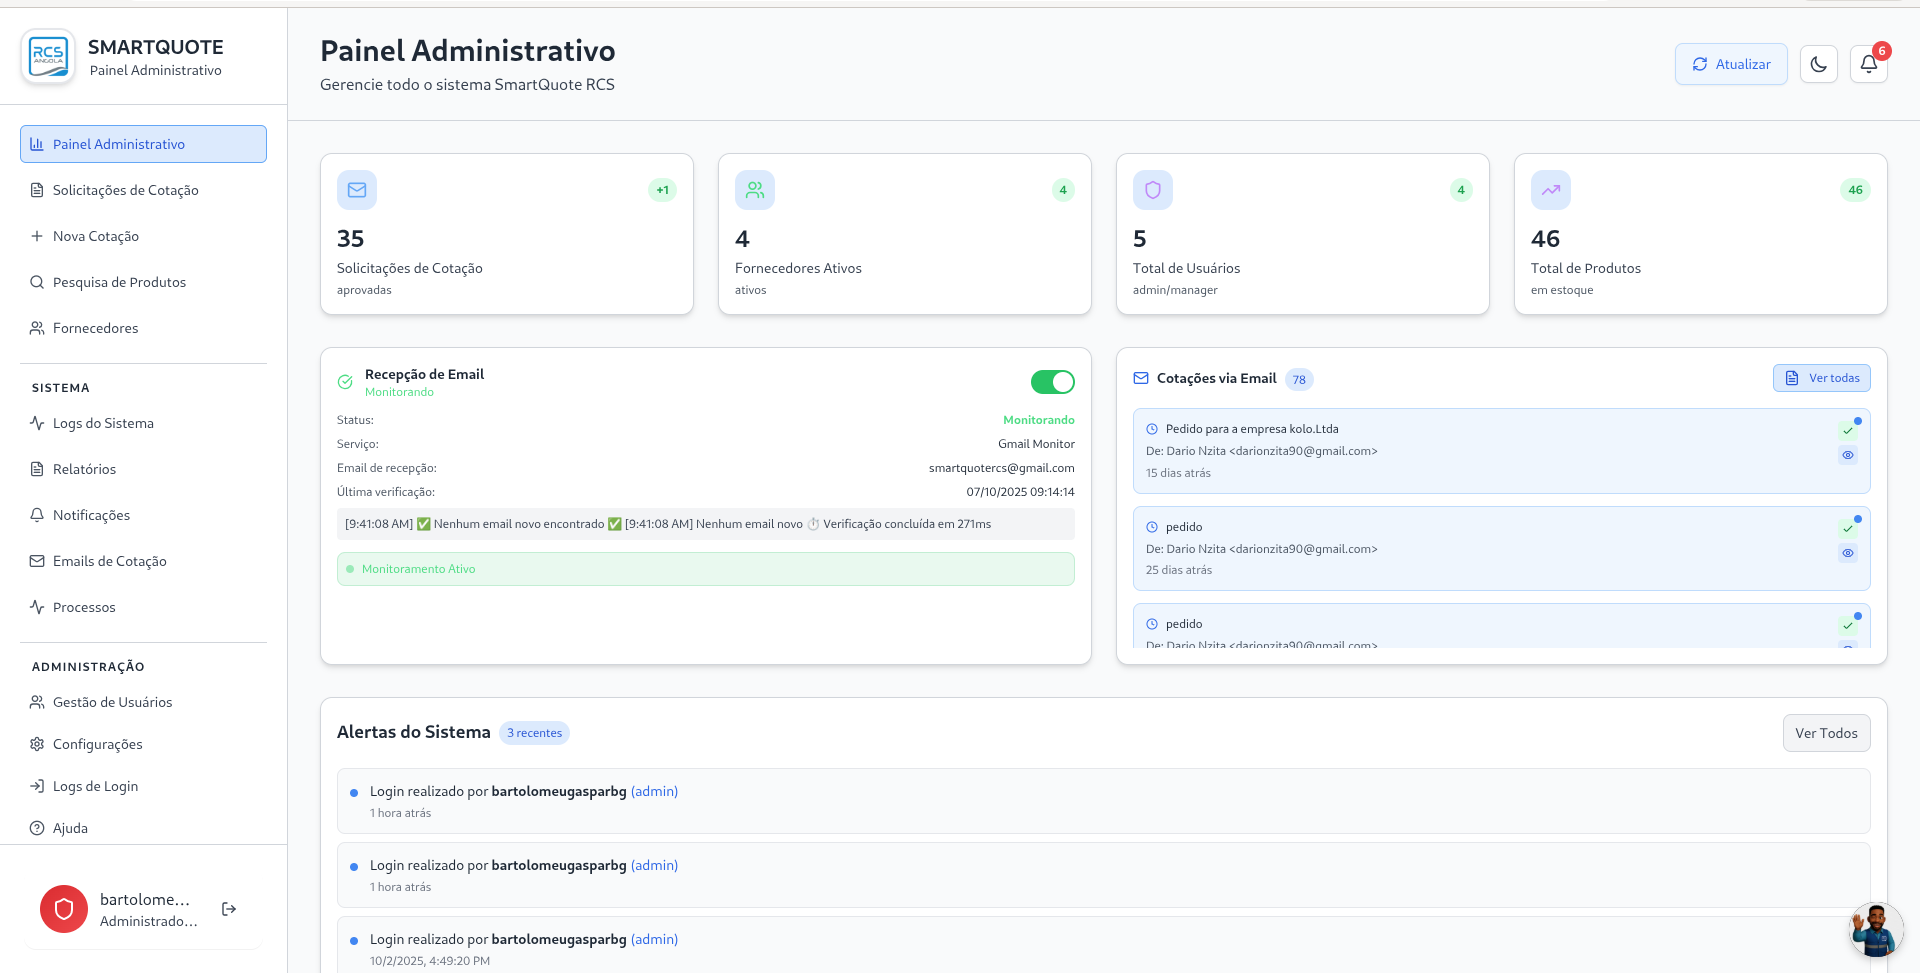Click the people icon on Fornecedores card
1920x973 pixels.
(755, 190)
